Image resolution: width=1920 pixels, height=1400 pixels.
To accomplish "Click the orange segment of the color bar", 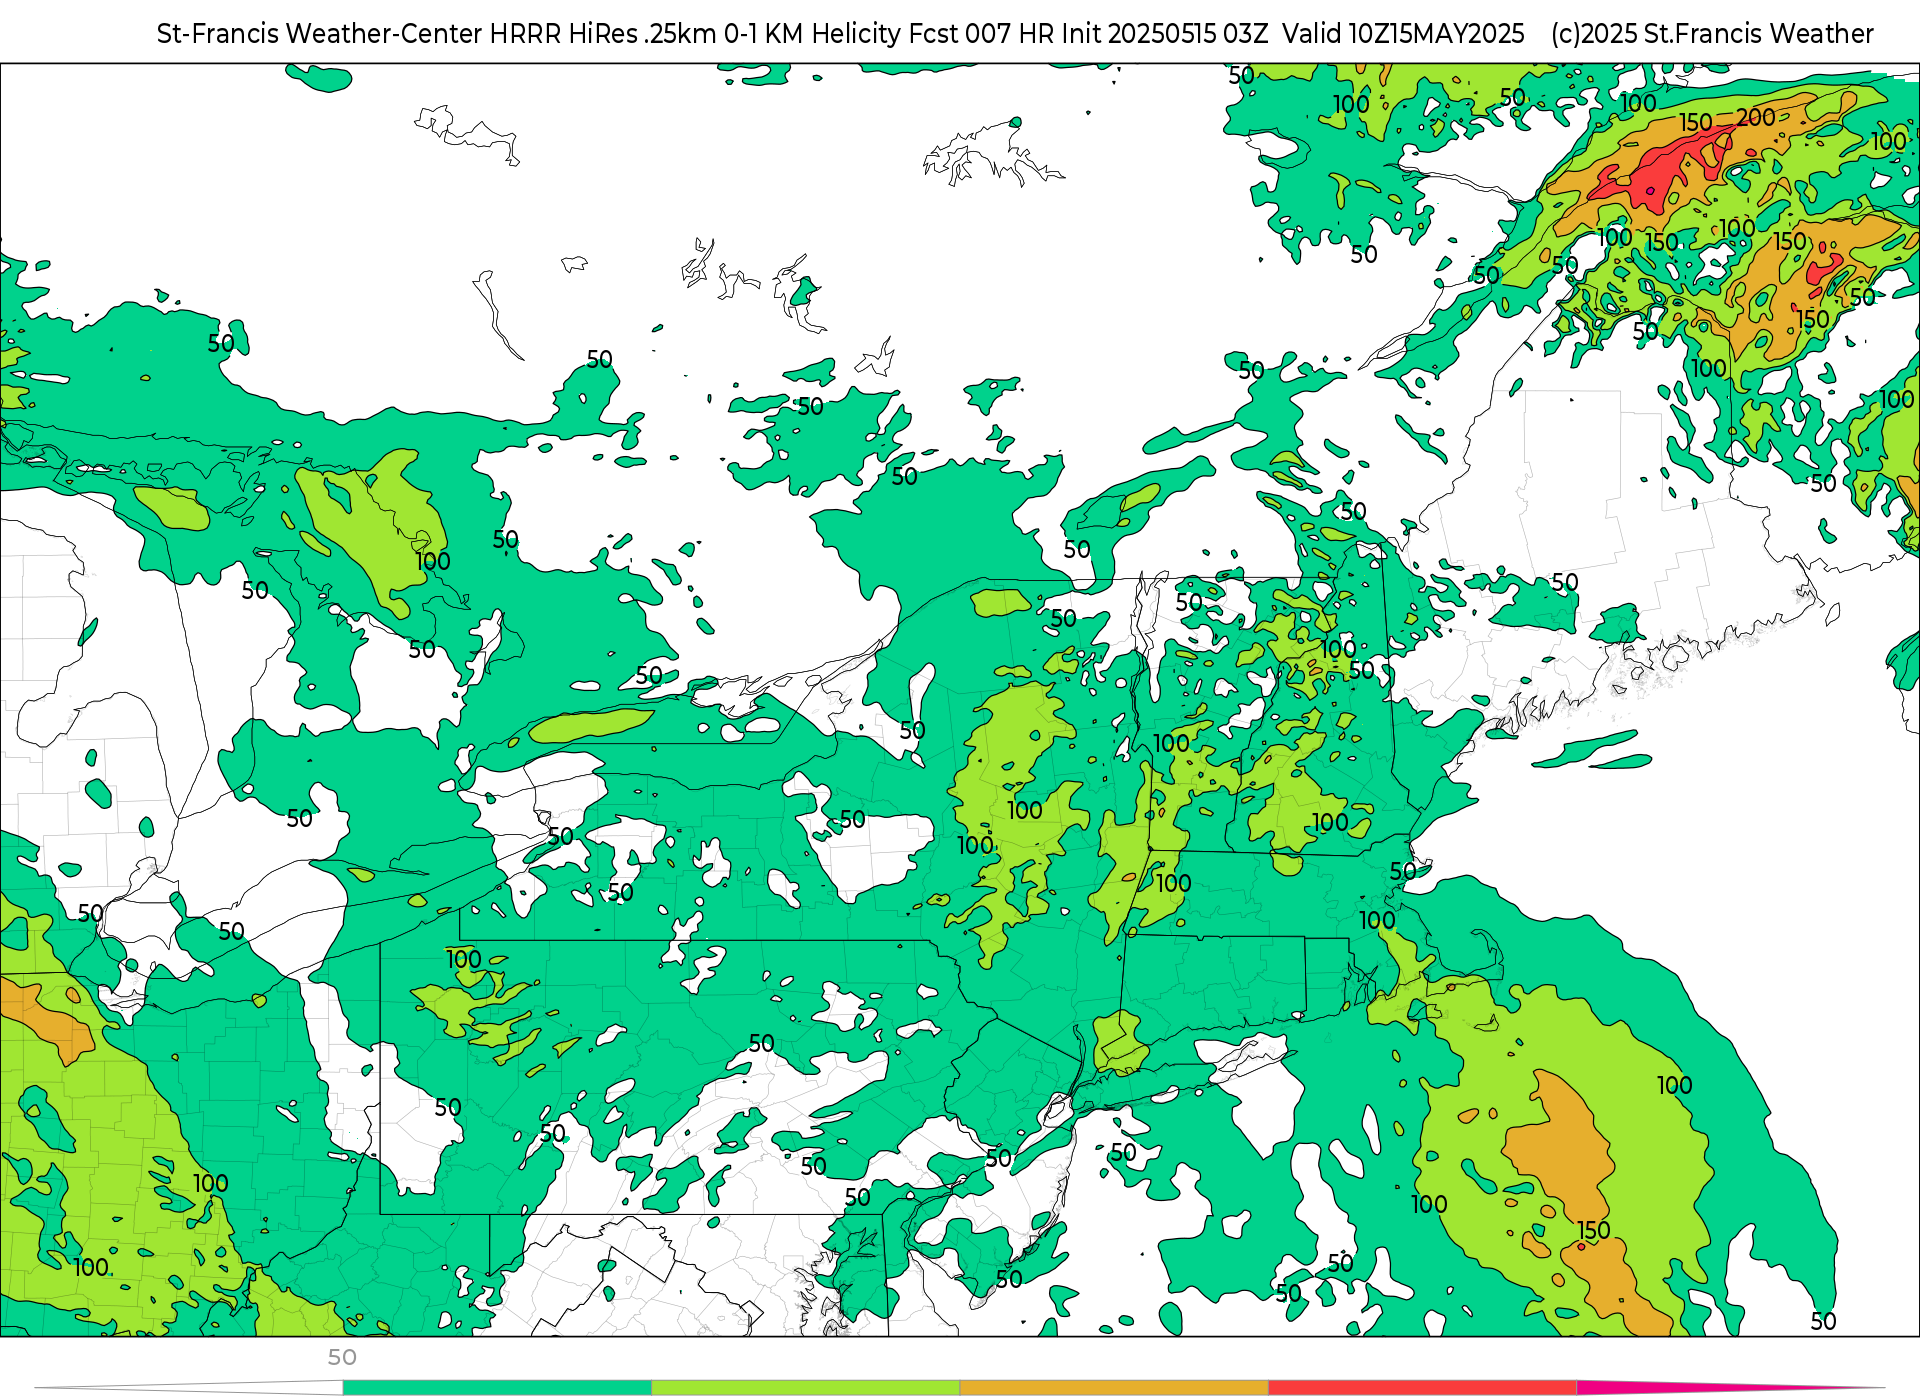I will (x=1114, y=1388).
